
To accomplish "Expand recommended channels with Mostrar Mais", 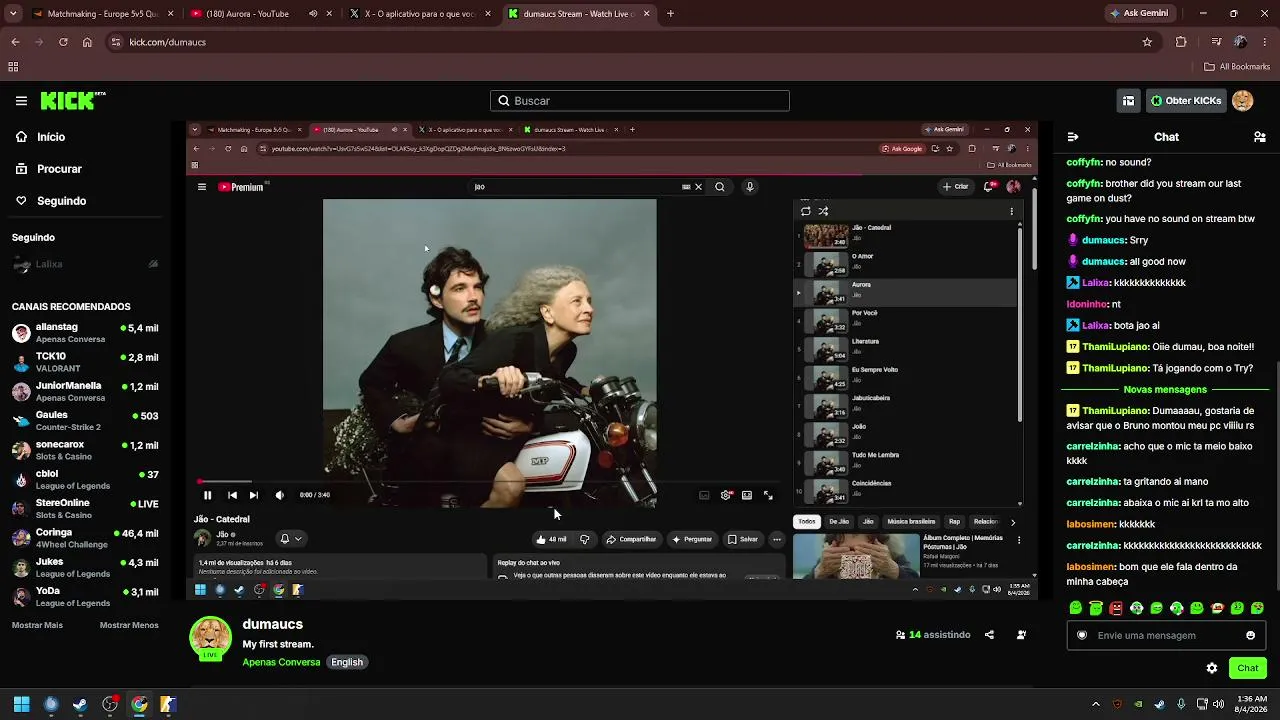I will point(37,625).
